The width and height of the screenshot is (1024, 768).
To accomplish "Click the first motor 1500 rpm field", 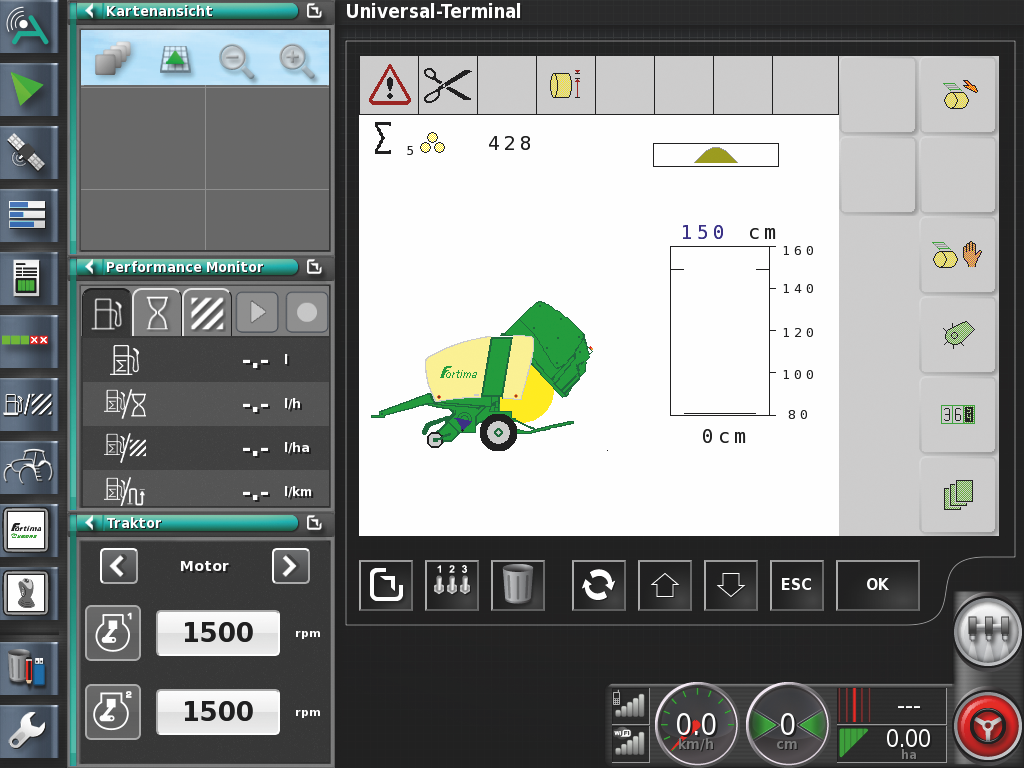I will pyautogui.click(x=218, y=633).
